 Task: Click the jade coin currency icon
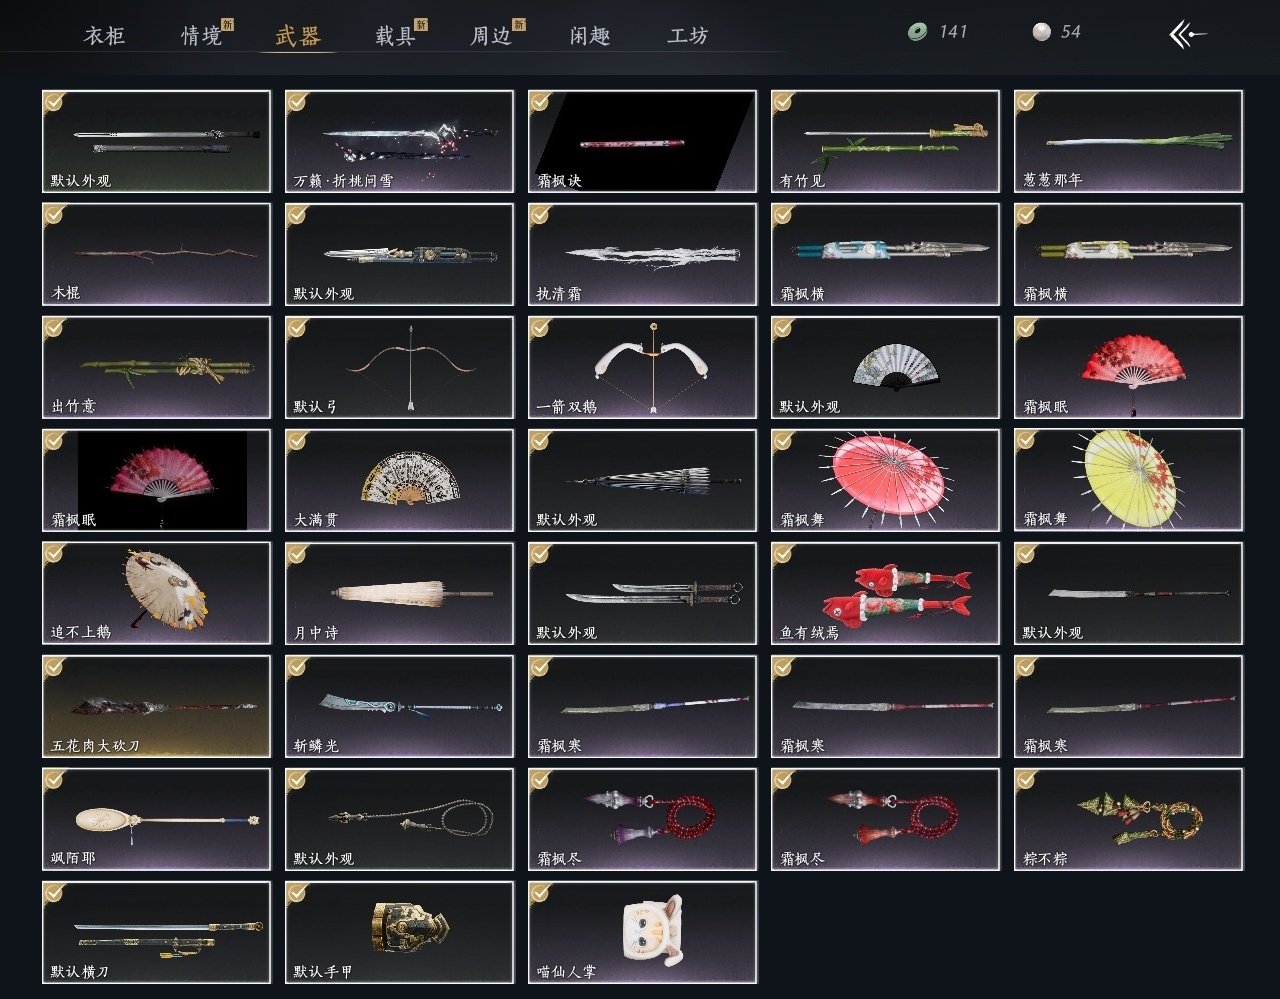click(917, 32)
